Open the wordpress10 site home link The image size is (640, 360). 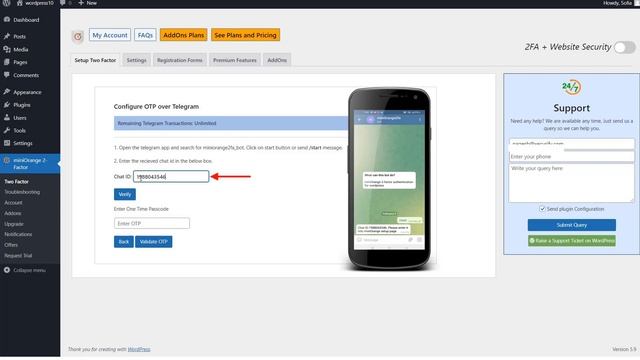point(35,3)
